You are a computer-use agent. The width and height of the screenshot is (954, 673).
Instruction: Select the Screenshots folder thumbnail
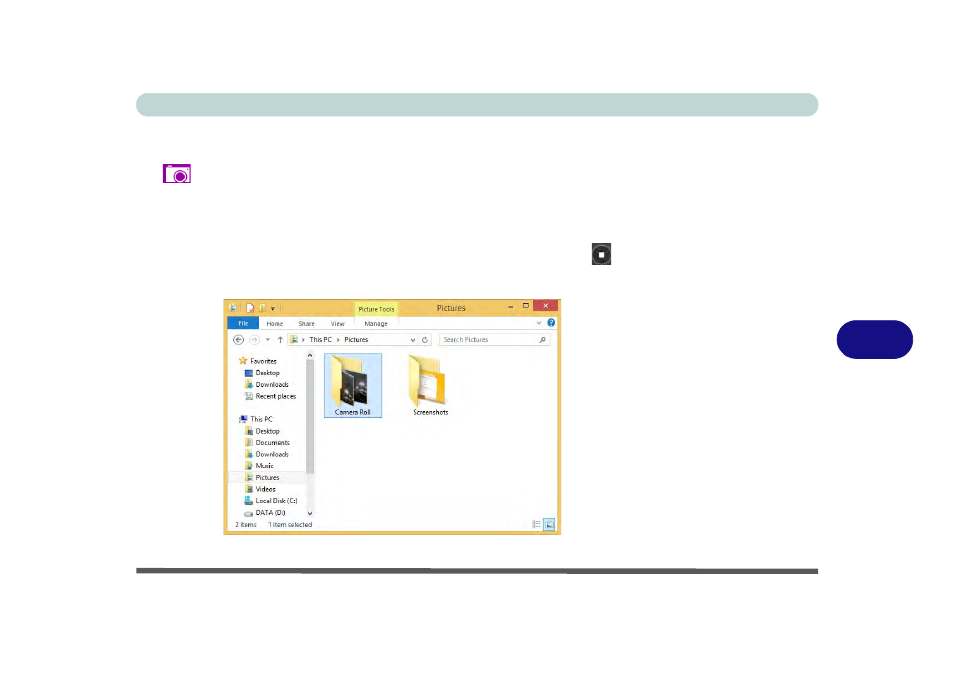430,385
